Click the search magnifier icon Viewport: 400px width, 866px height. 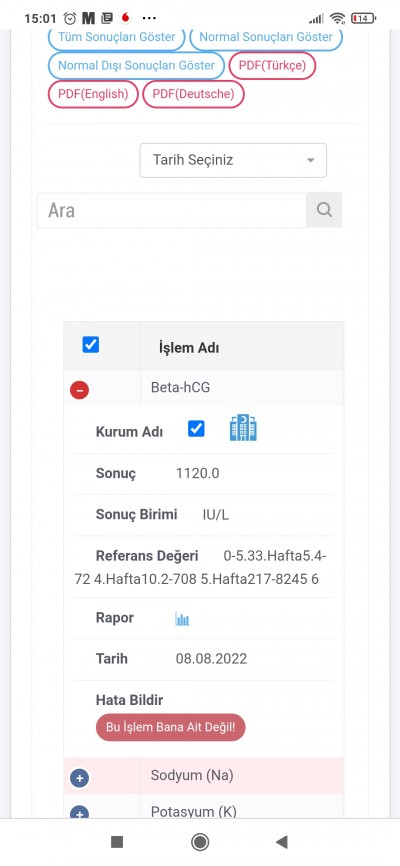click(x=324, y=210)
